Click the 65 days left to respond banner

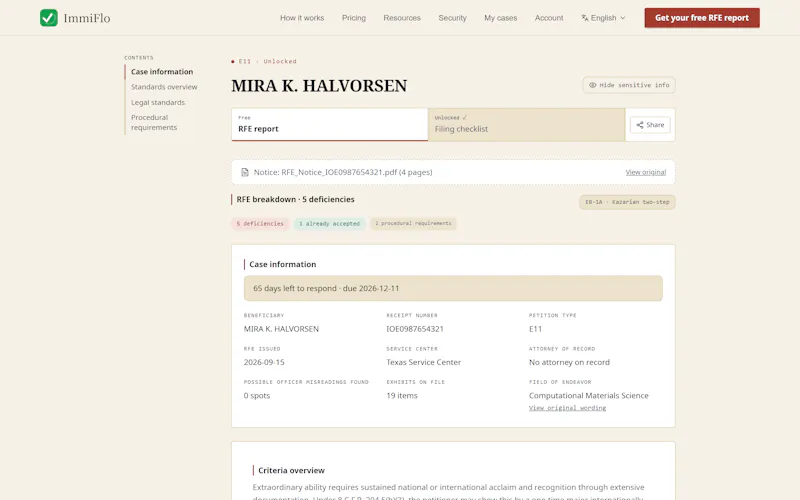point(453,288)
